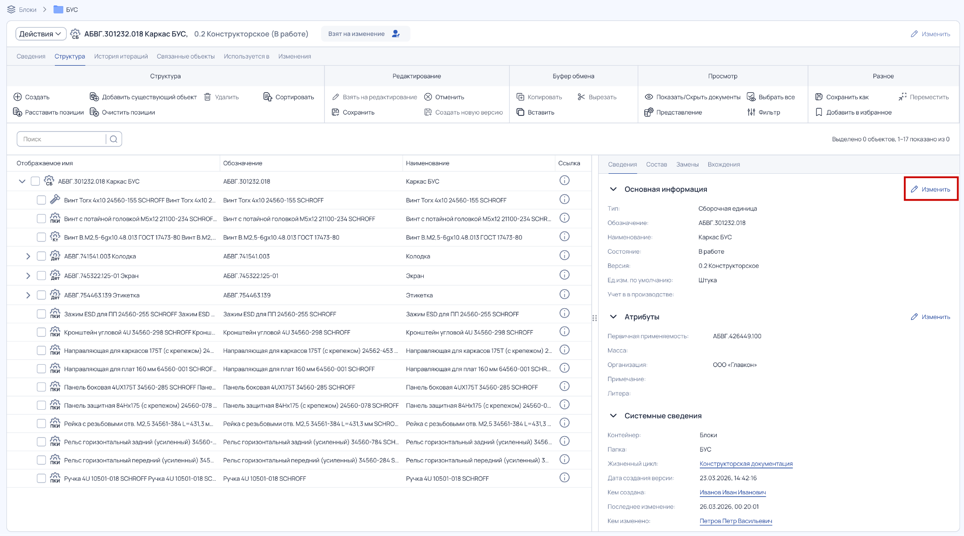Open info link icon for Колодка row
The image size is (964, 536).
click(564, 256)
